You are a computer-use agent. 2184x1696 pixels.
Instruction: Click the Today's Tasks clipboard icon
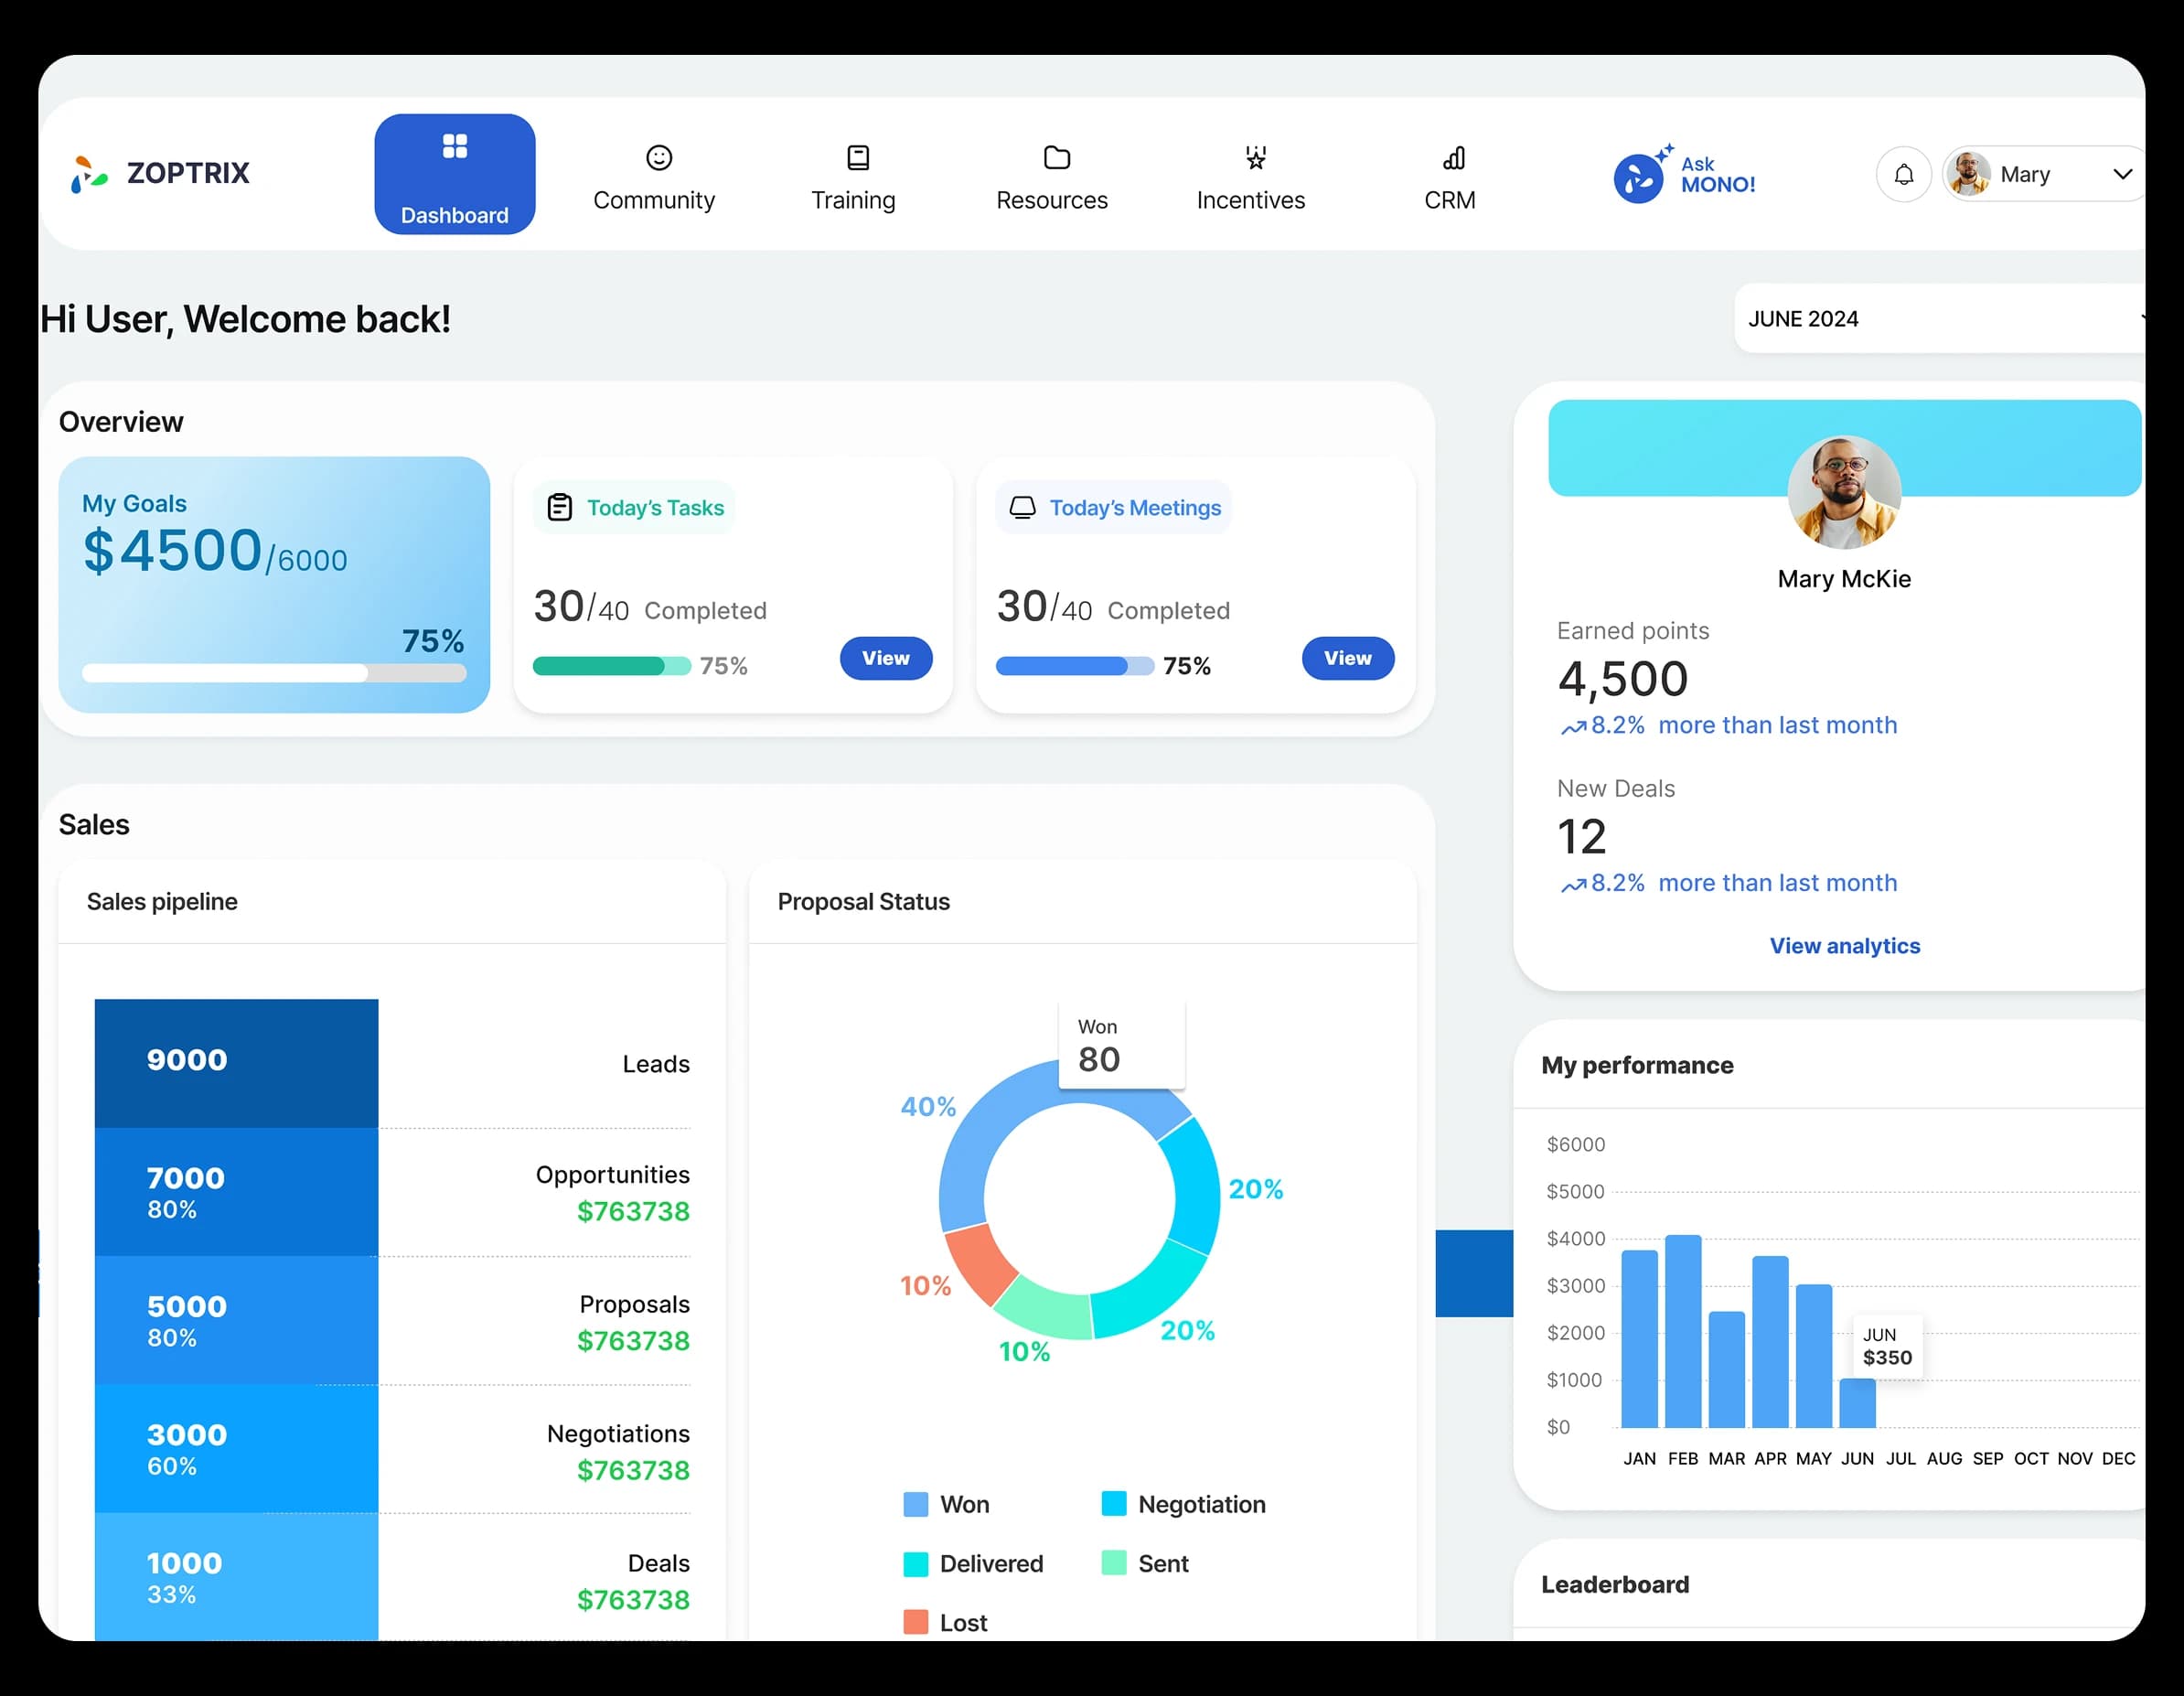559,507
